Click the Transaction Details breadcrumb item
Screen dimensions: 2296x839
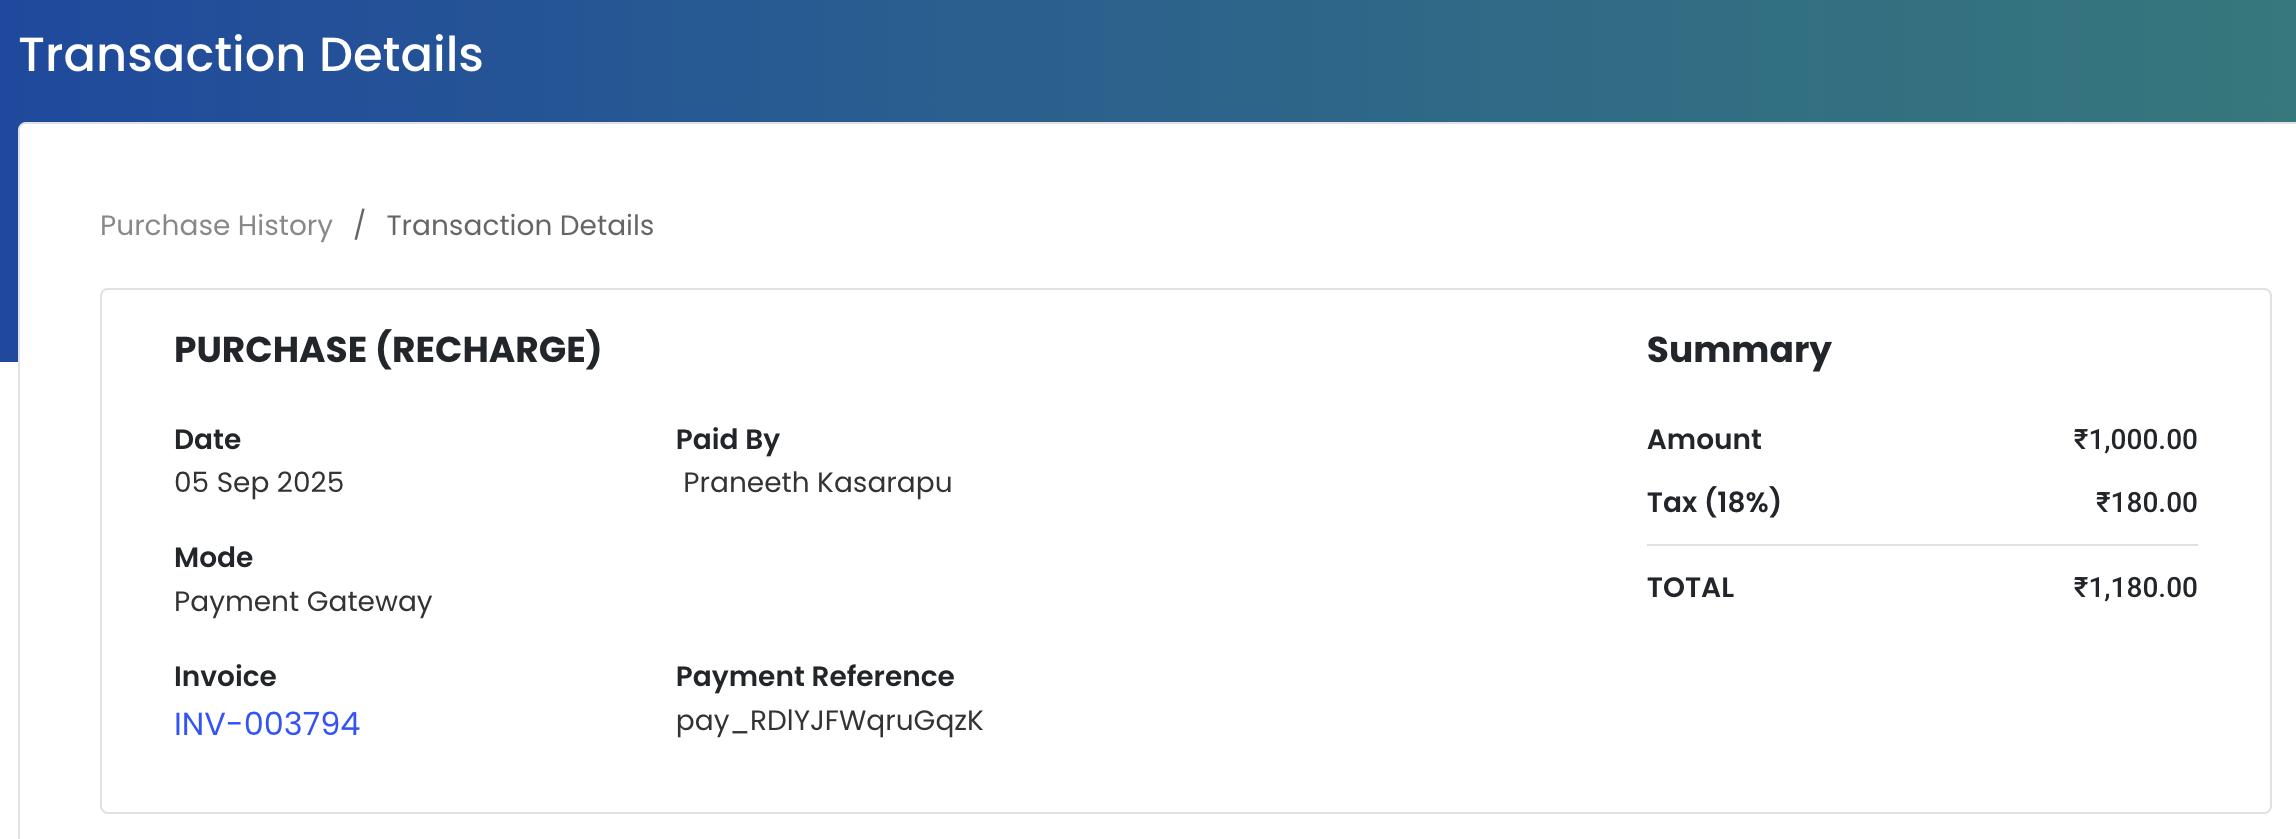pyautogui.click(x=520, y=226)
